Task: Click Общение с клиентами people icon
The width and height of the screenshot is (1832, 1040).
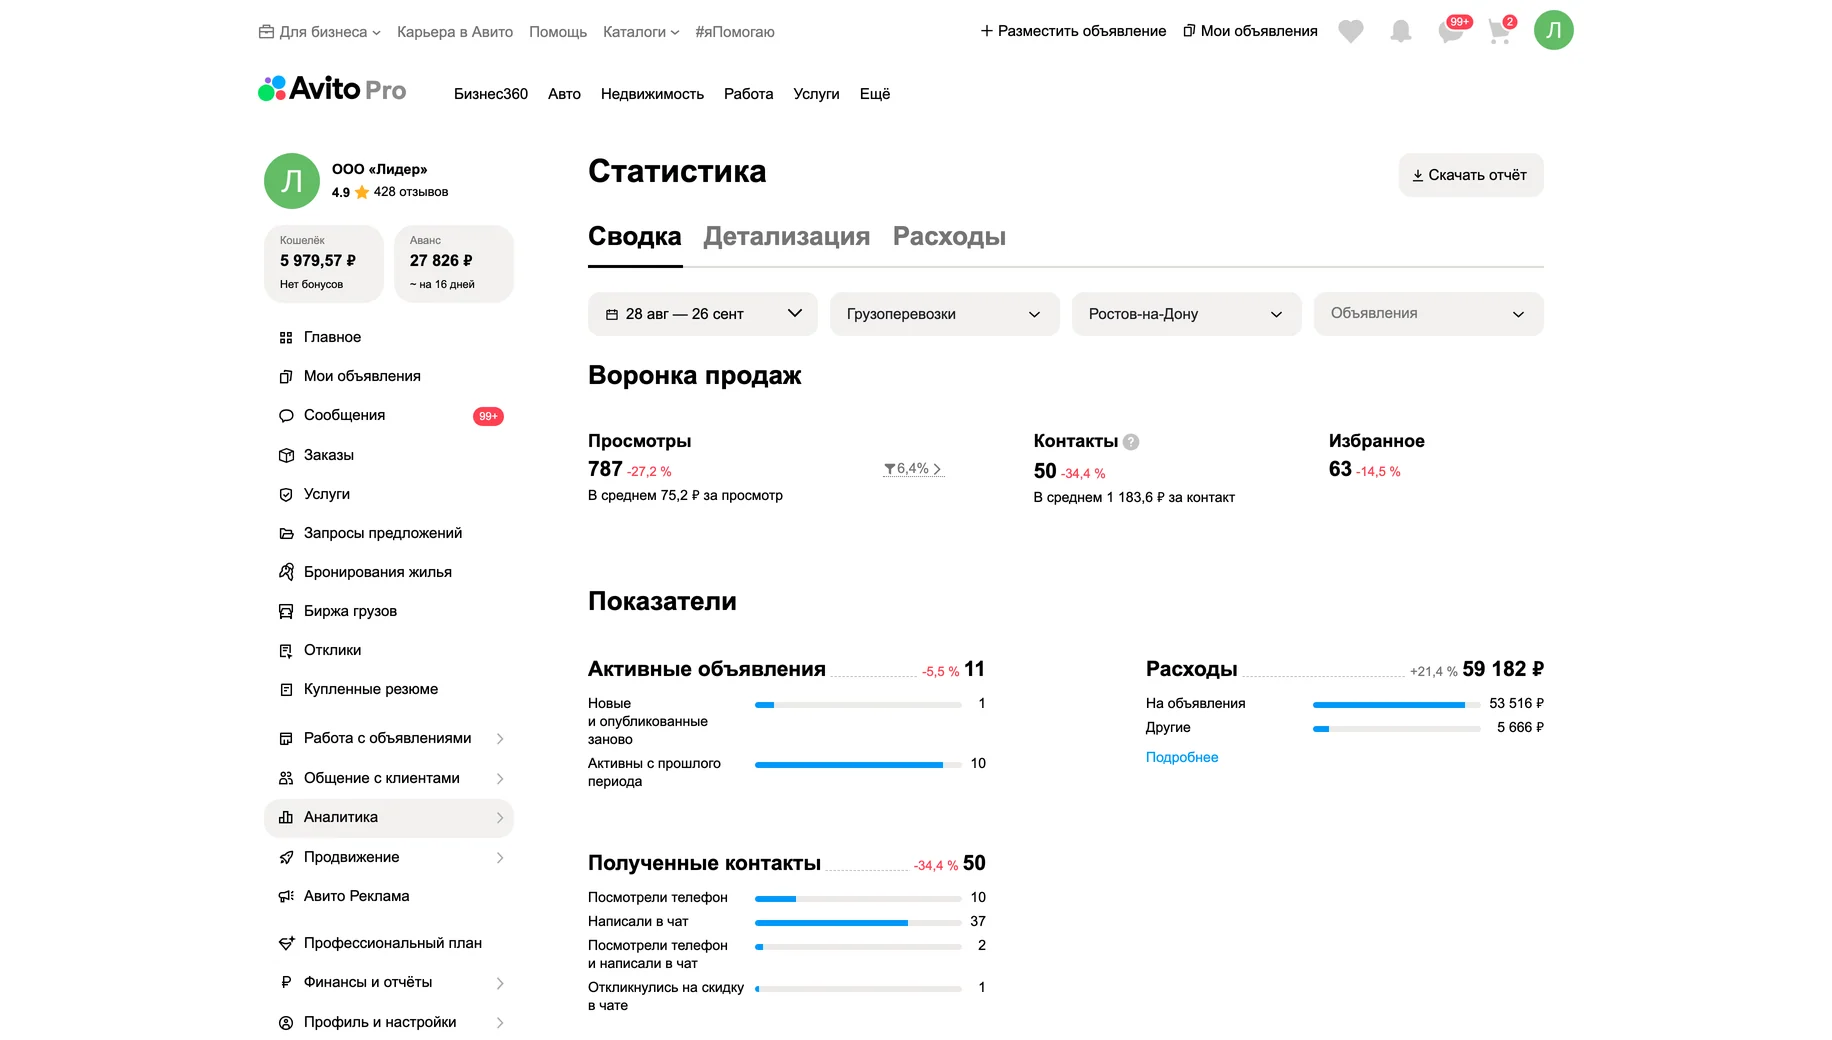Action: tap(286, 779)
